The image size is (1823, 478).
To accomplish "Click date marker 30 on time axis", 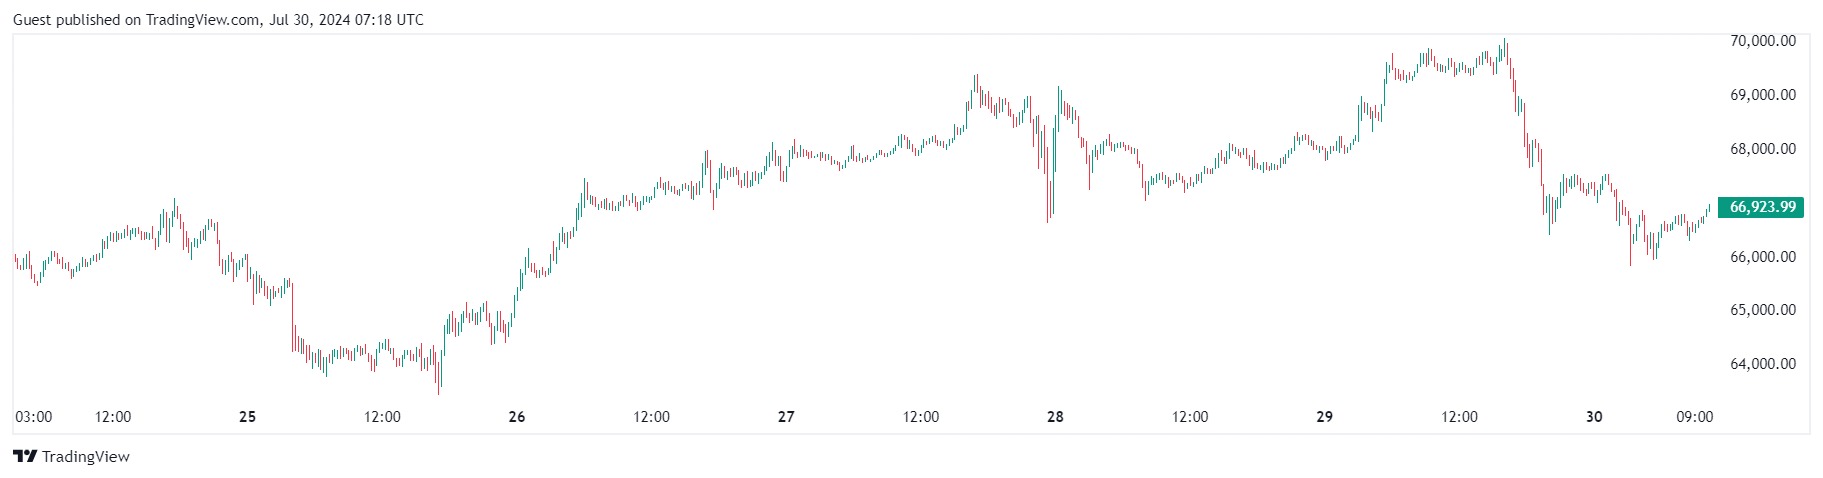I will 1594,417.
